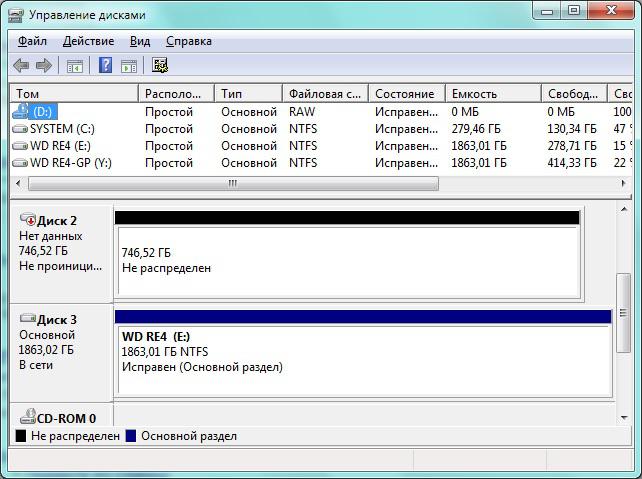Screen dimensions: 642x479
Task: Click the Forward arrow toolbar icon
Action: 43,66
